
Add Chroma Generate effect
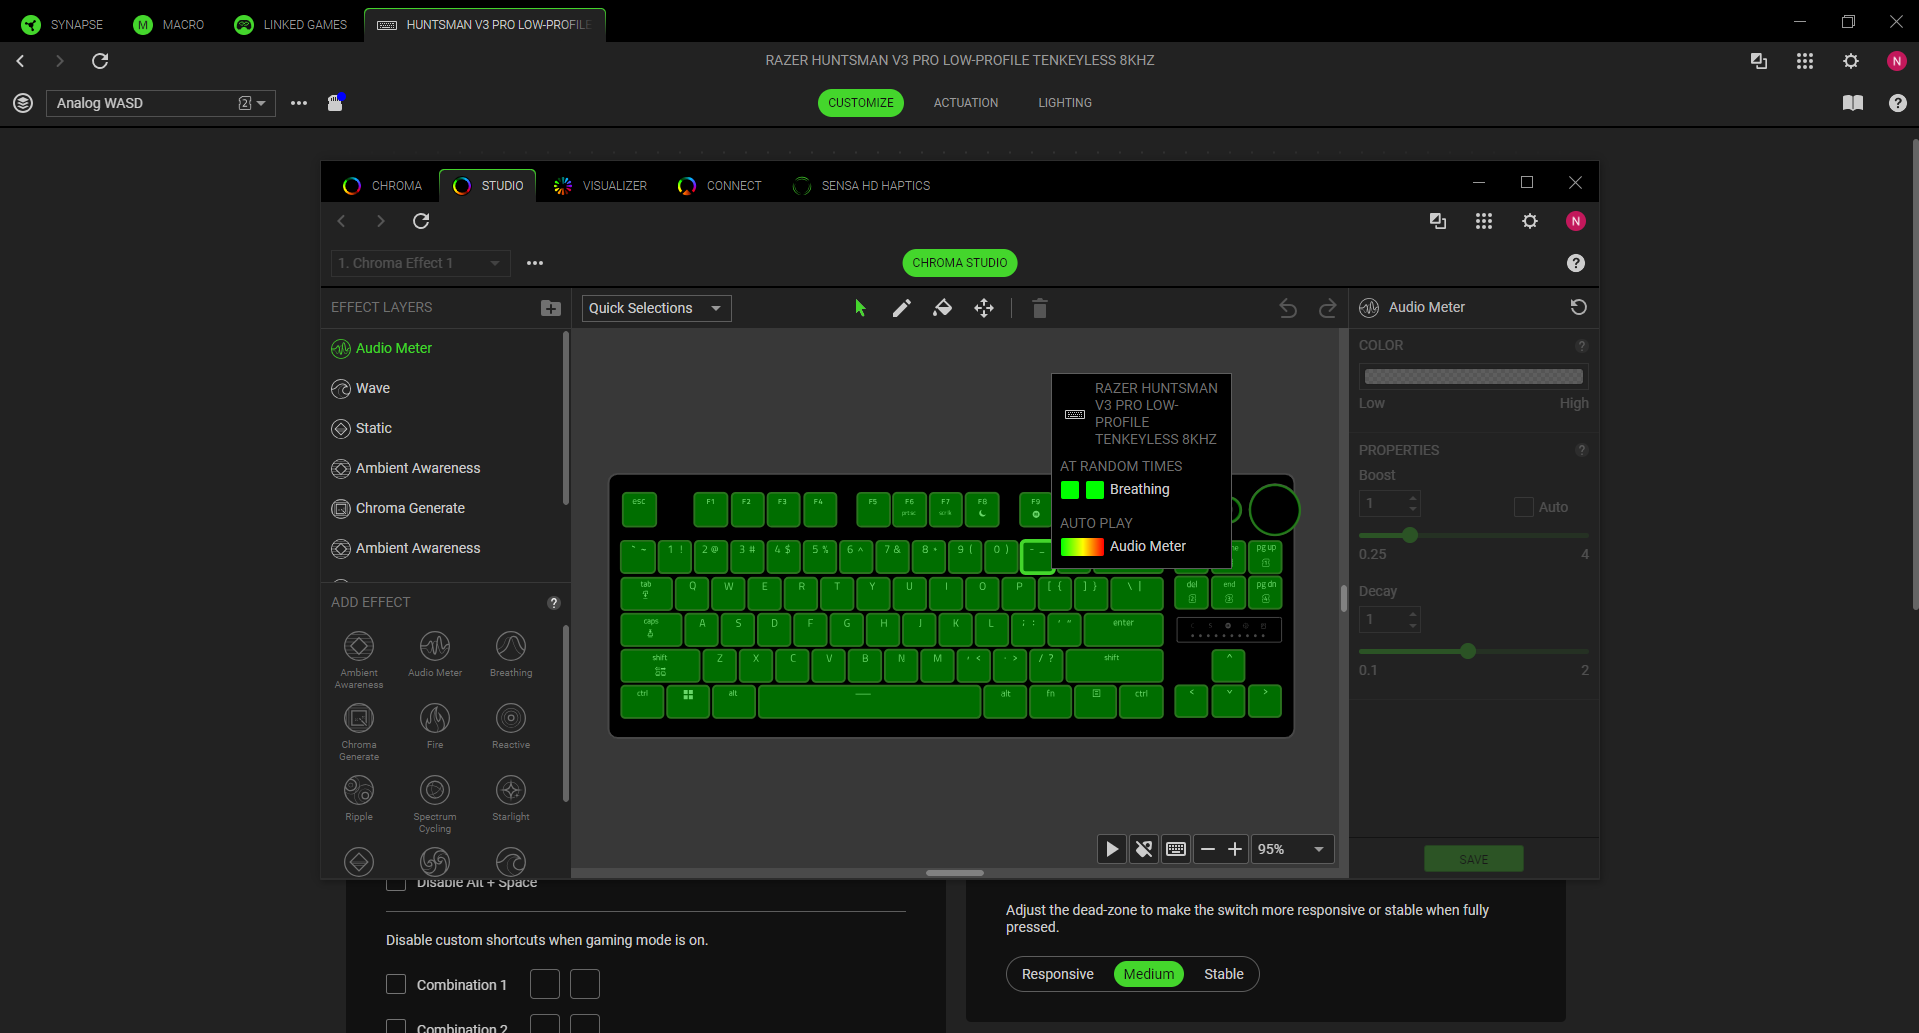359,731
